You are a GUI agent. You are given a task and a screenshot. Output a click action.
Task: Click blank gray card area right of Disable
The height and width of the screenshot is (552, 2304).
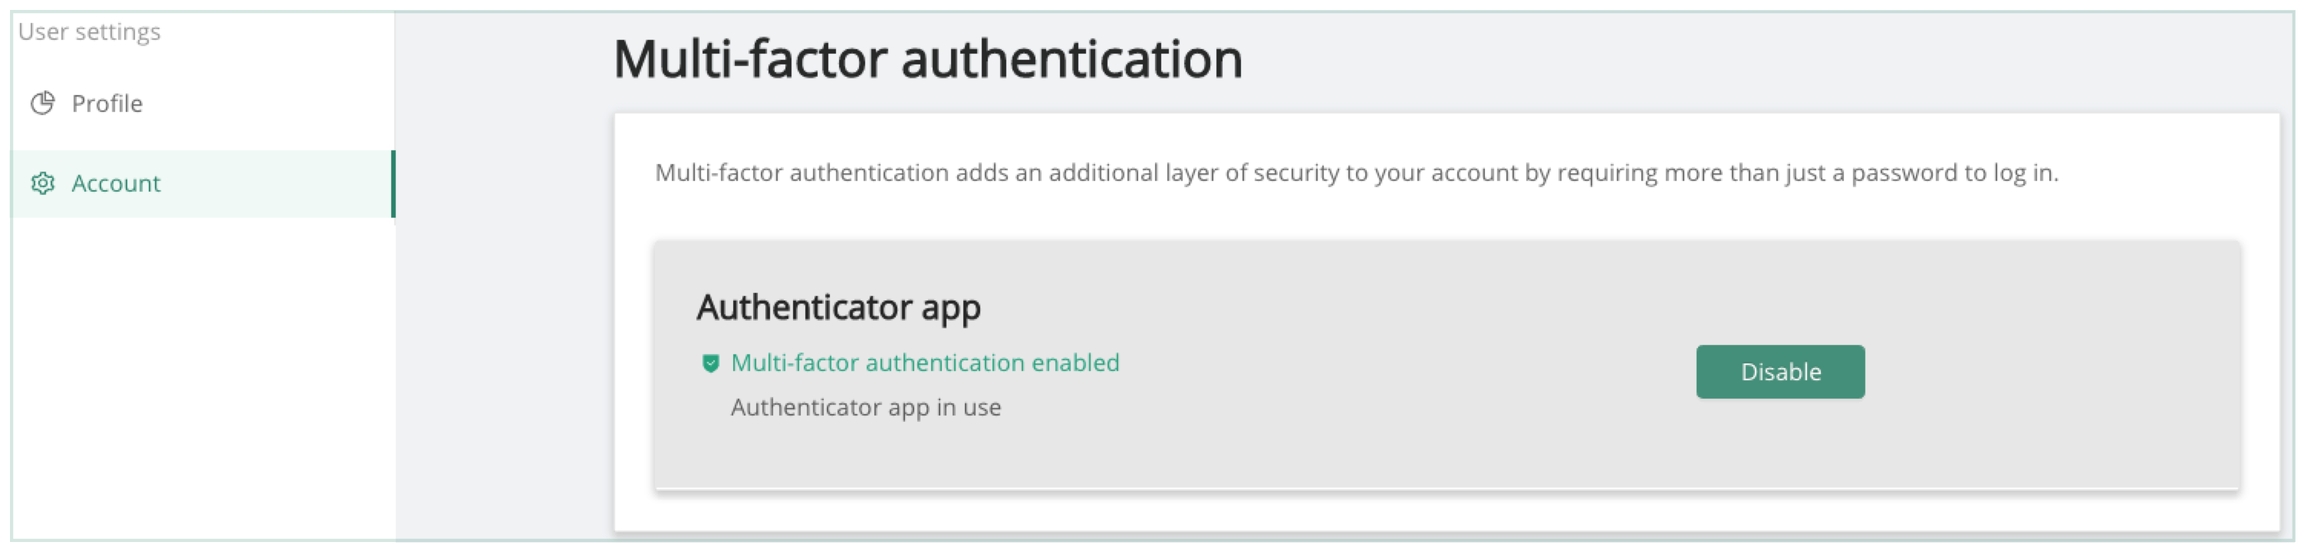tap(2050, 372)
